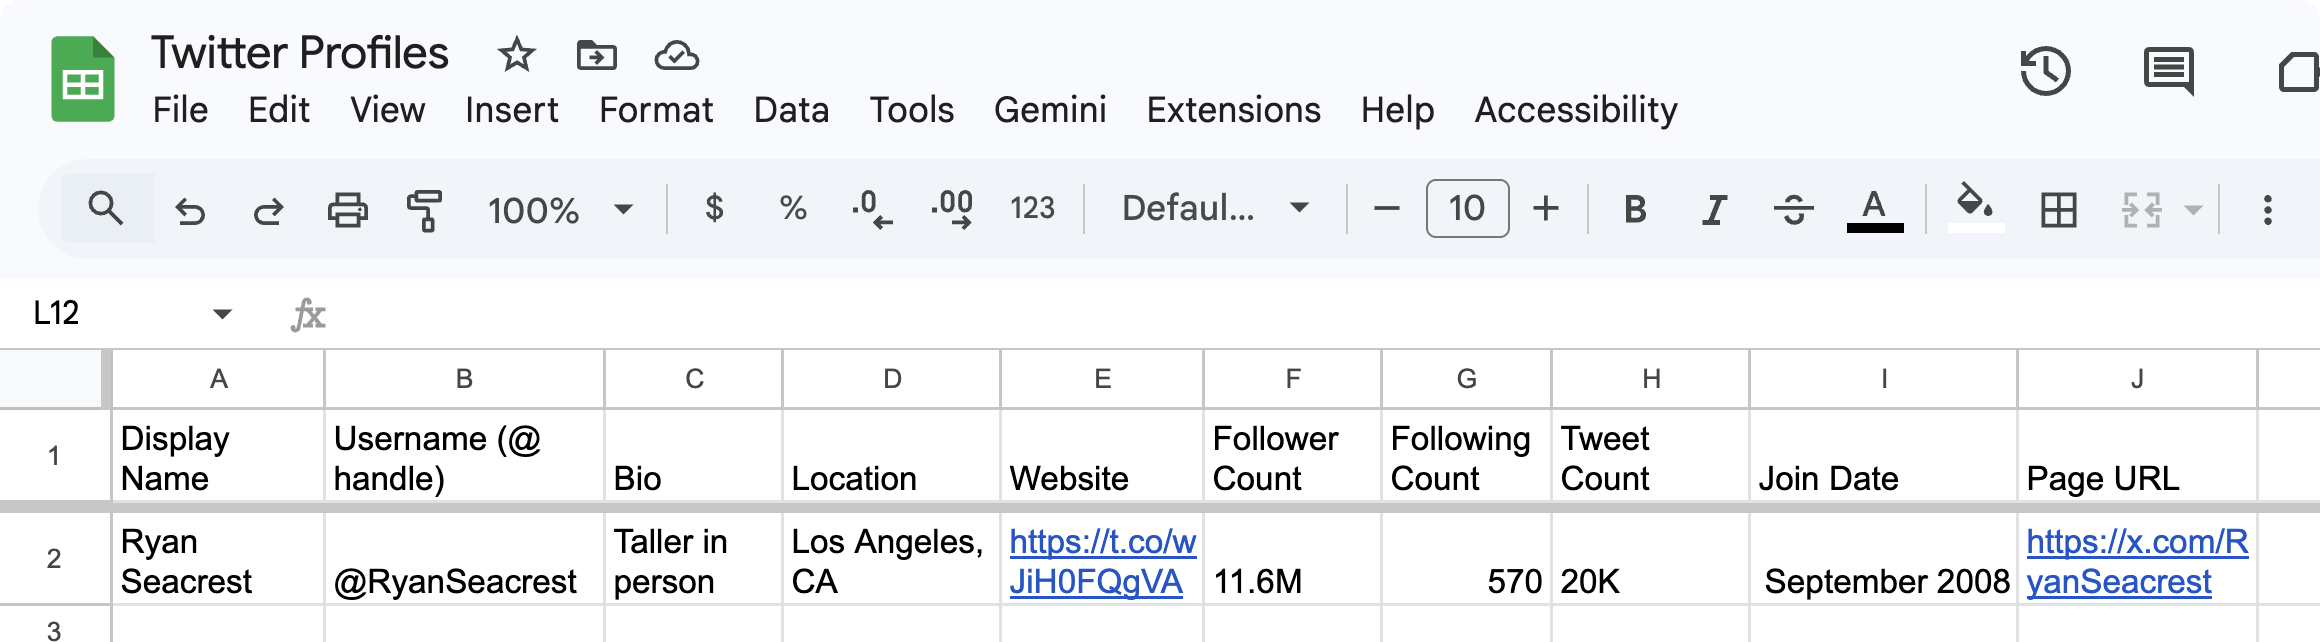Star the Twitter Profiles document
Screen dimensions: 2320x642
coord(516,55)
